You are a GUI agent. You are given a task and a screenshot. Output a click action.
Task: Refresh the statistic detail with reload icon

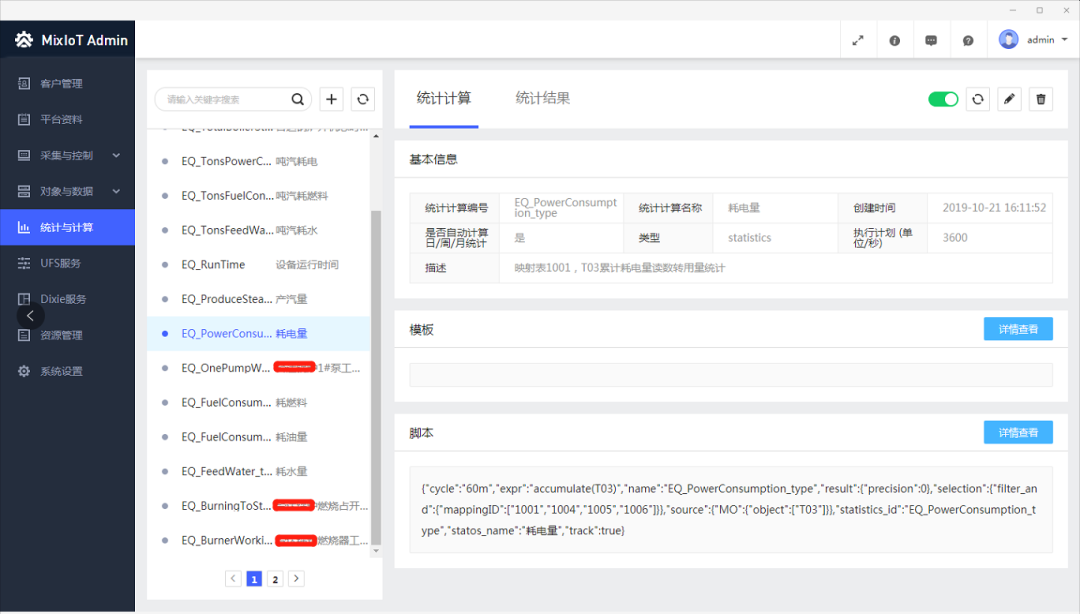[977, 99]
